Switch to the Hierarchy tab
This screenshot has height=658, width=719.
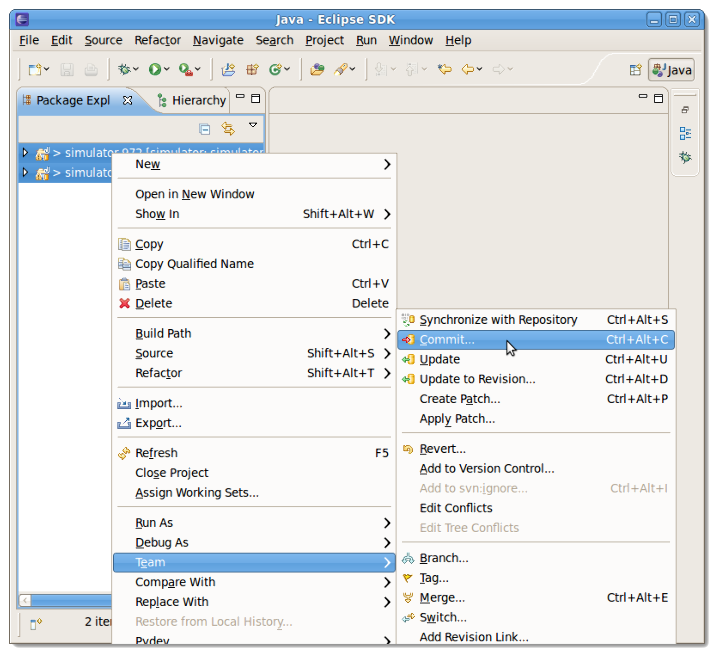click(192, 100)
